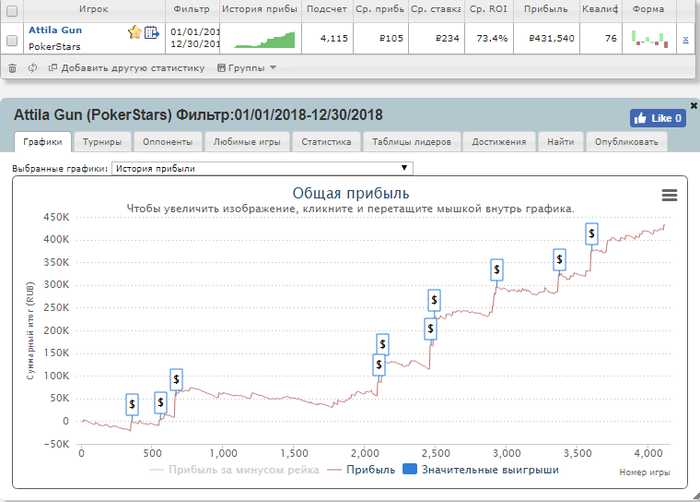Viewport: 700px width, 502px height.
Task: Open the calendar schedule icon beside Attila Gun
Action: (x=151, y=32)
